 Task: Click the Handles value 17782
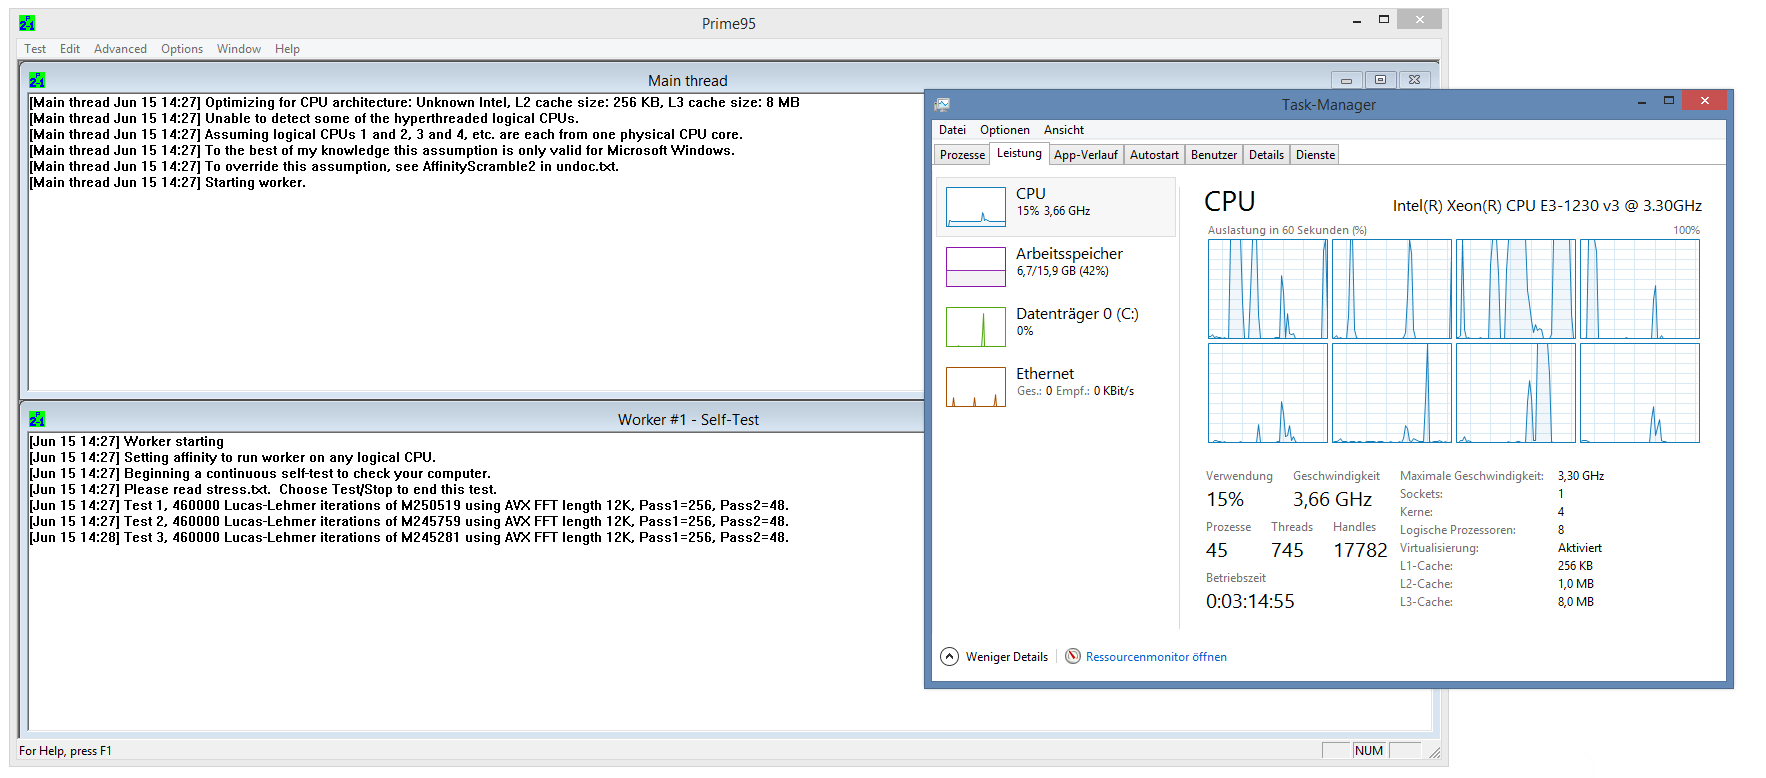[1360, 550]
